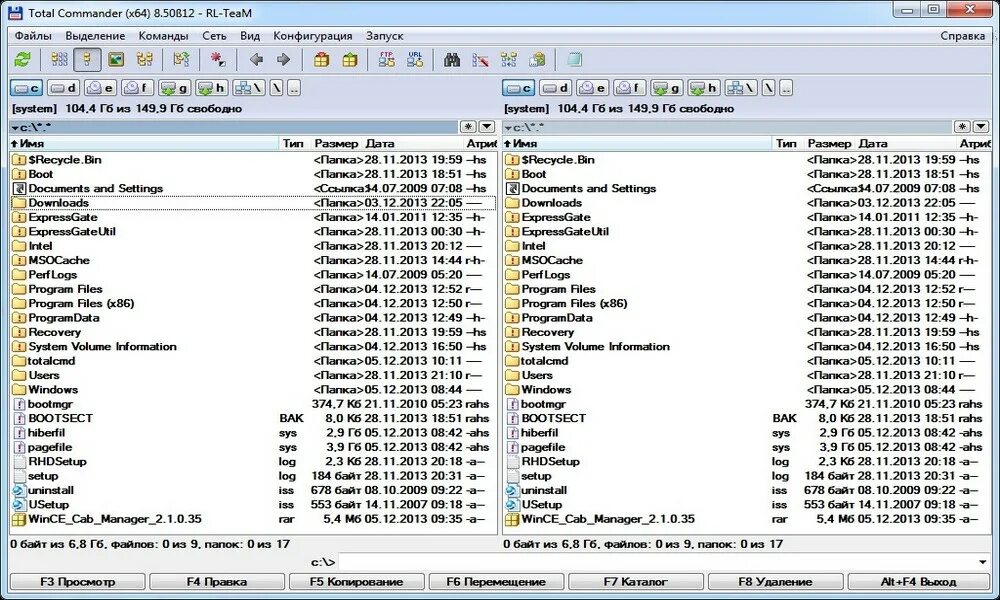Click the F4 Правка button
The height and width of the screenshot is (600, 1000).
pos(217,582)
